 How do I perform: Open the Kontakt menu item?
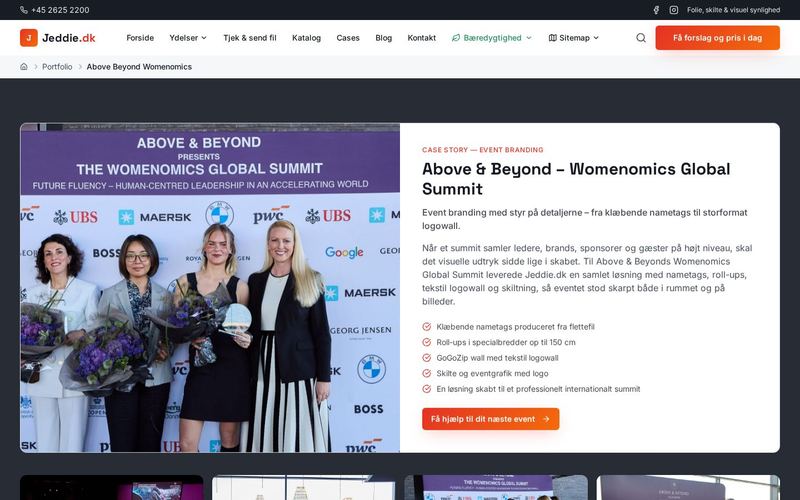[421, 38]
